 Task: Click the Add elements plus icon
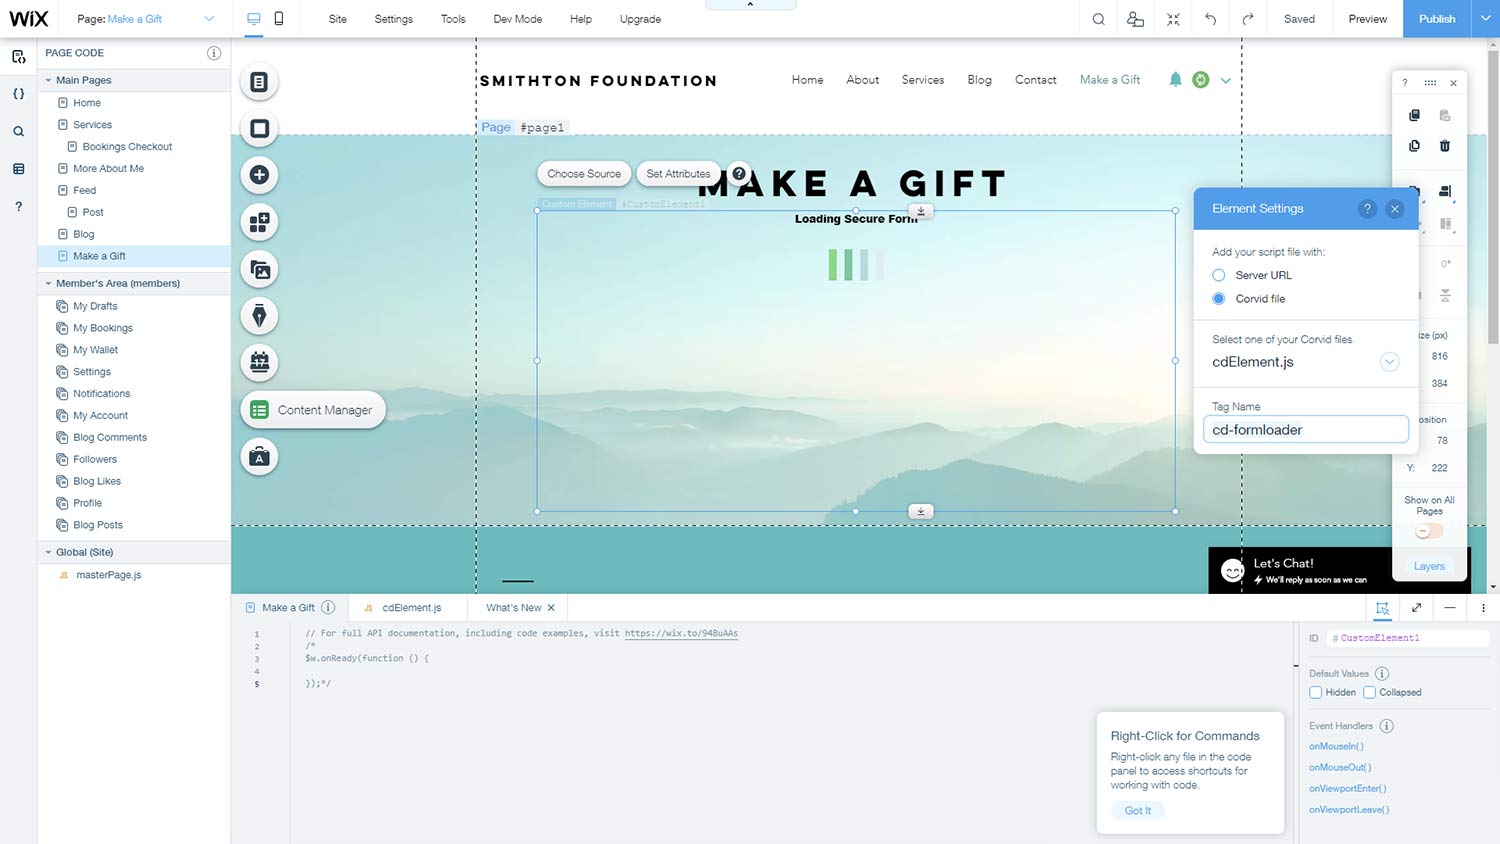click(259, 175)
